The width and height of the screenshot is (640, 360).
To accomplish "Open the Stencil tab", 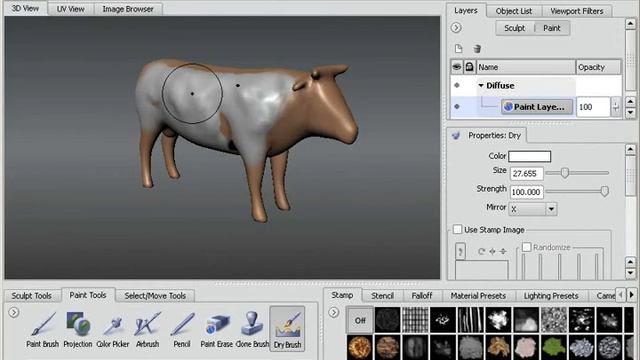I will [382, 296].
